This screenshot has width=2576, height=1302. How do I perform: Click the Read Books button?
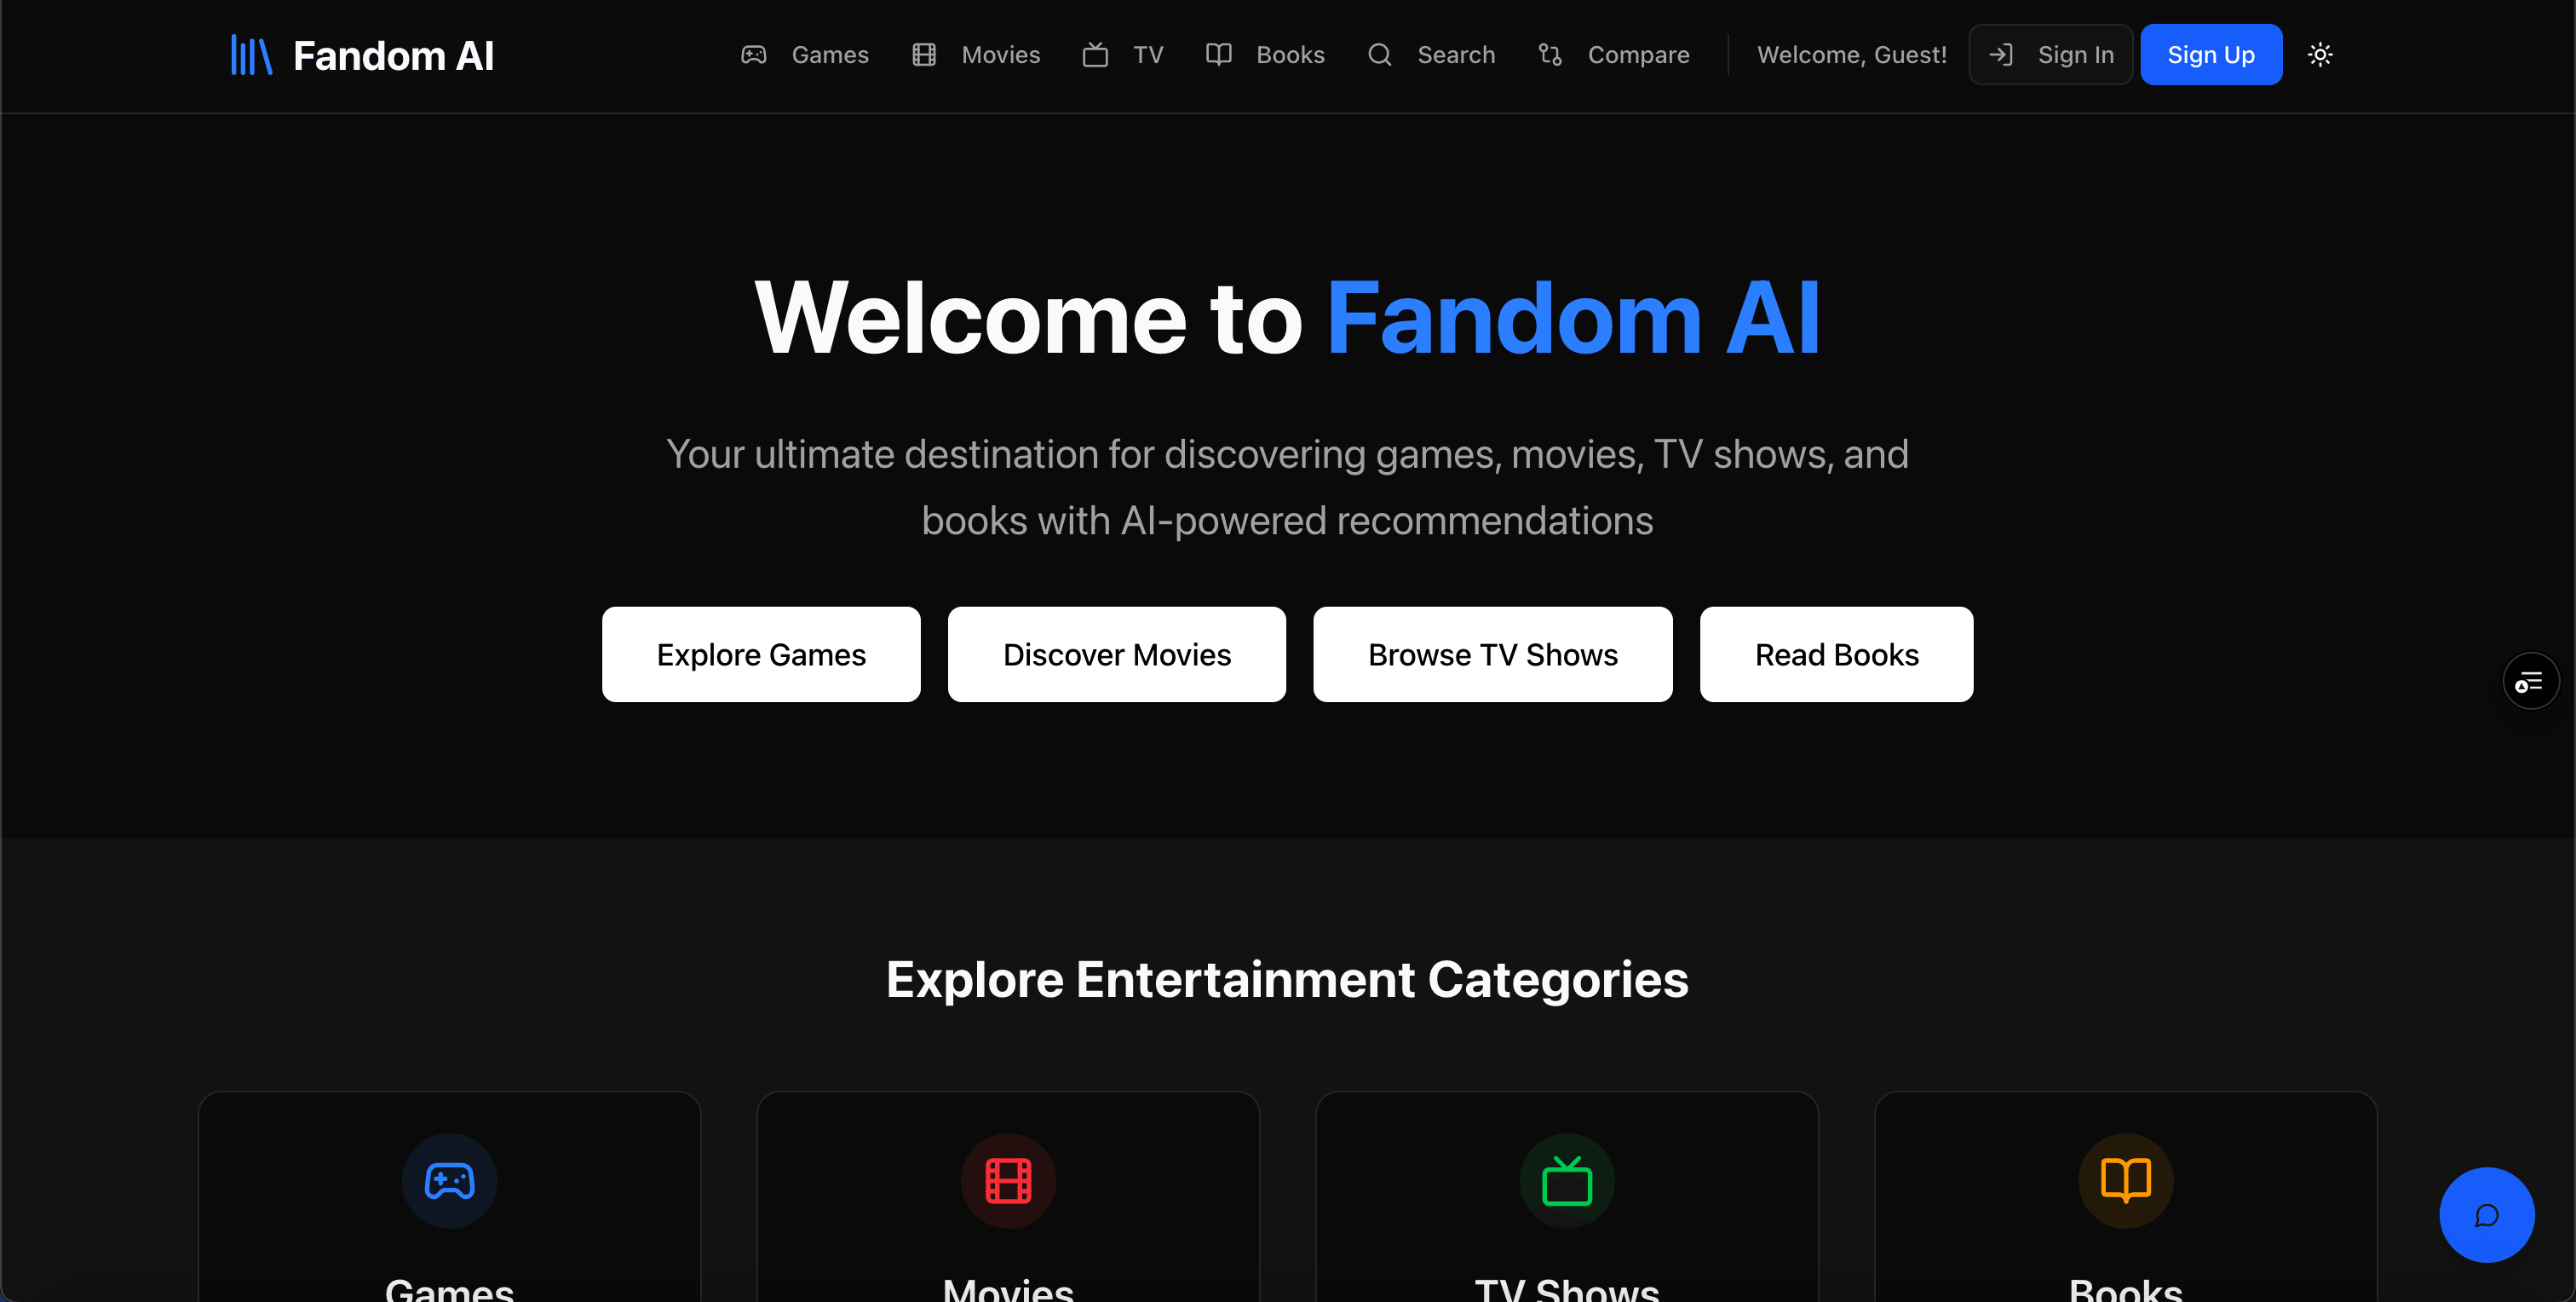[x=1837, y=654]
